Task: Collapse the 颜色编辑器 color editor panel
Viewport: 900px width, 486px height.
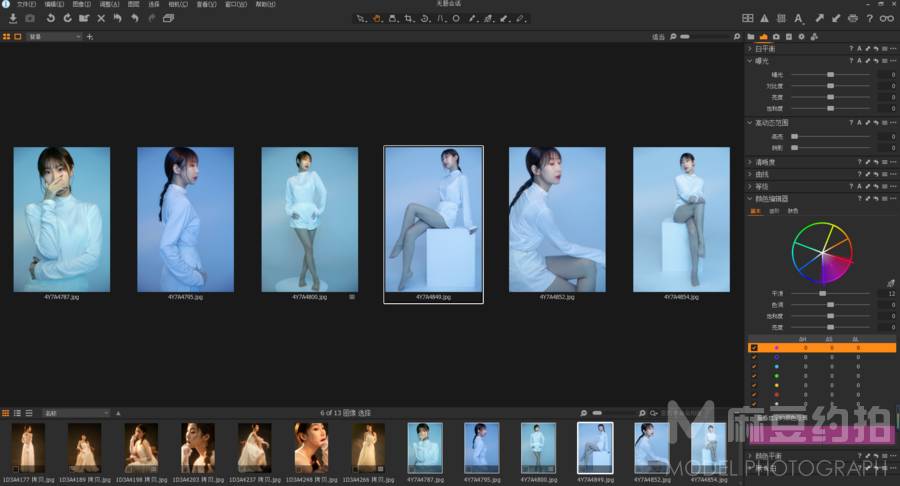Action: (750, 199)
